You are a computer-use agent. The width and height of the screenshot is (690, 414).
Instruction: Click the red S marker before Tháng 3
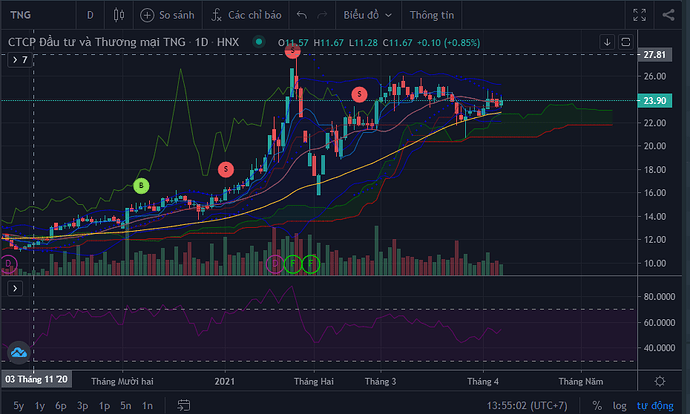click(x=360, y=94)
